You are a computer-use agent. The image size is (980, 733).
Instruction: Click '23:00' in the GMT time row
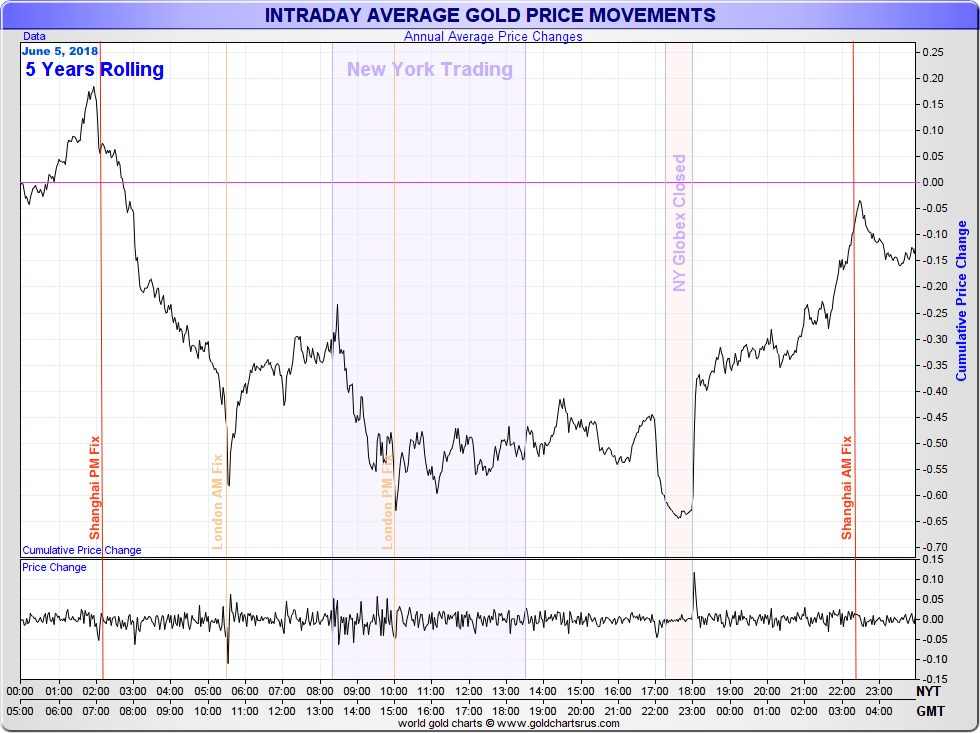pos(692,711)
